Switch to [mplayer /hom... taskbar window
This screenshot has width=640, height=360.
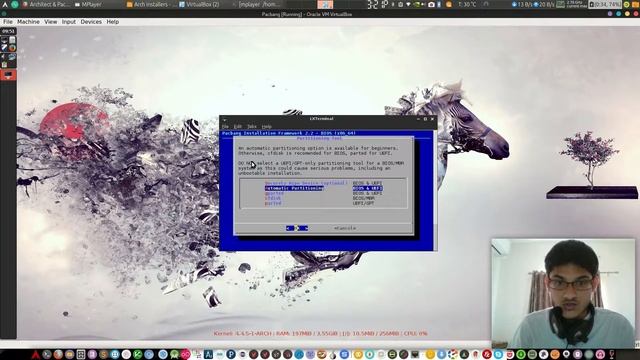(x=256, y=4)
